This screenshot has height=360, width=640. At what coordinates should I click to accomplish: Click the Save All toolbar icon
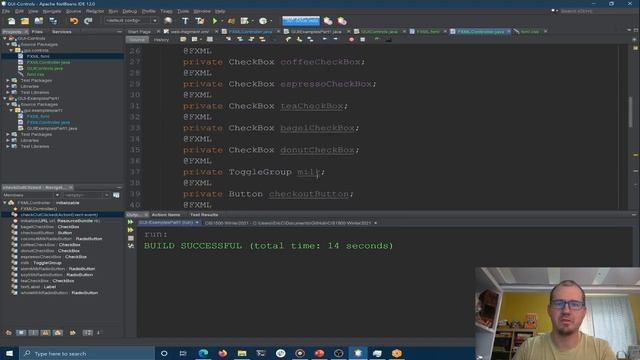(x=53, y=21)
